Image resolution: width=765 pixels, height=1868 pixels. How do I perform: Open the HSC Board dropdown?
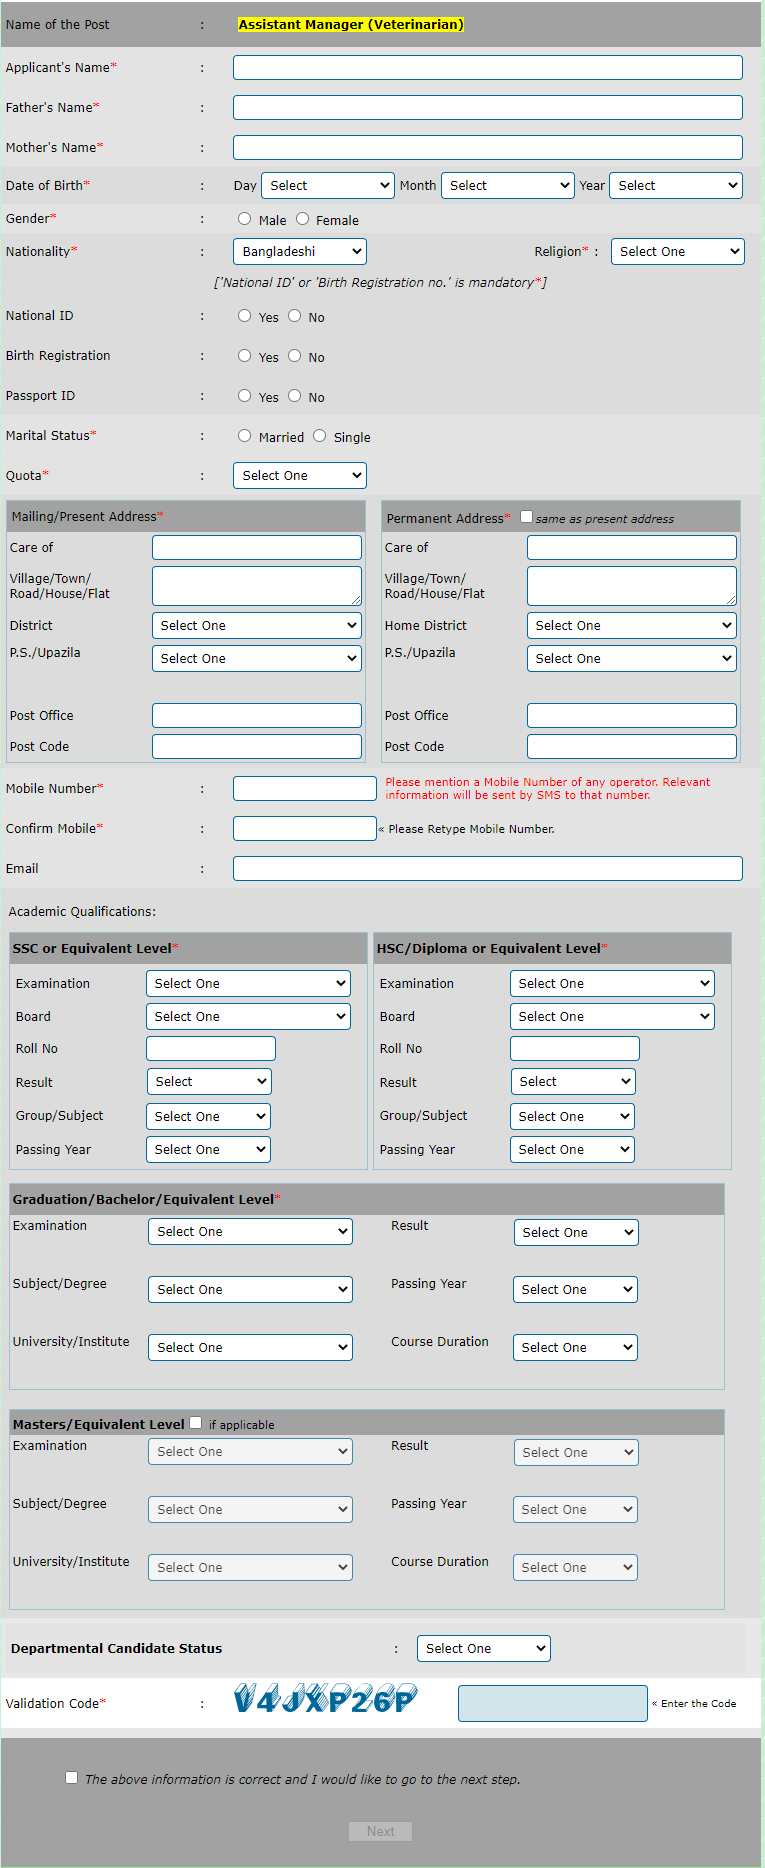[x=613, y=1017]
